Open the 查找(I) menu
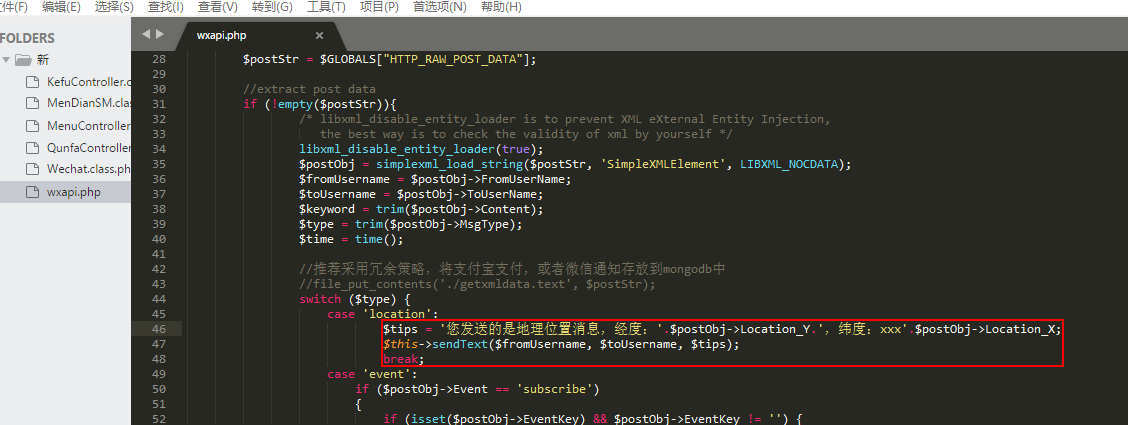The height and width of the screenshot is (425, 1128). [x=165, y=7]
